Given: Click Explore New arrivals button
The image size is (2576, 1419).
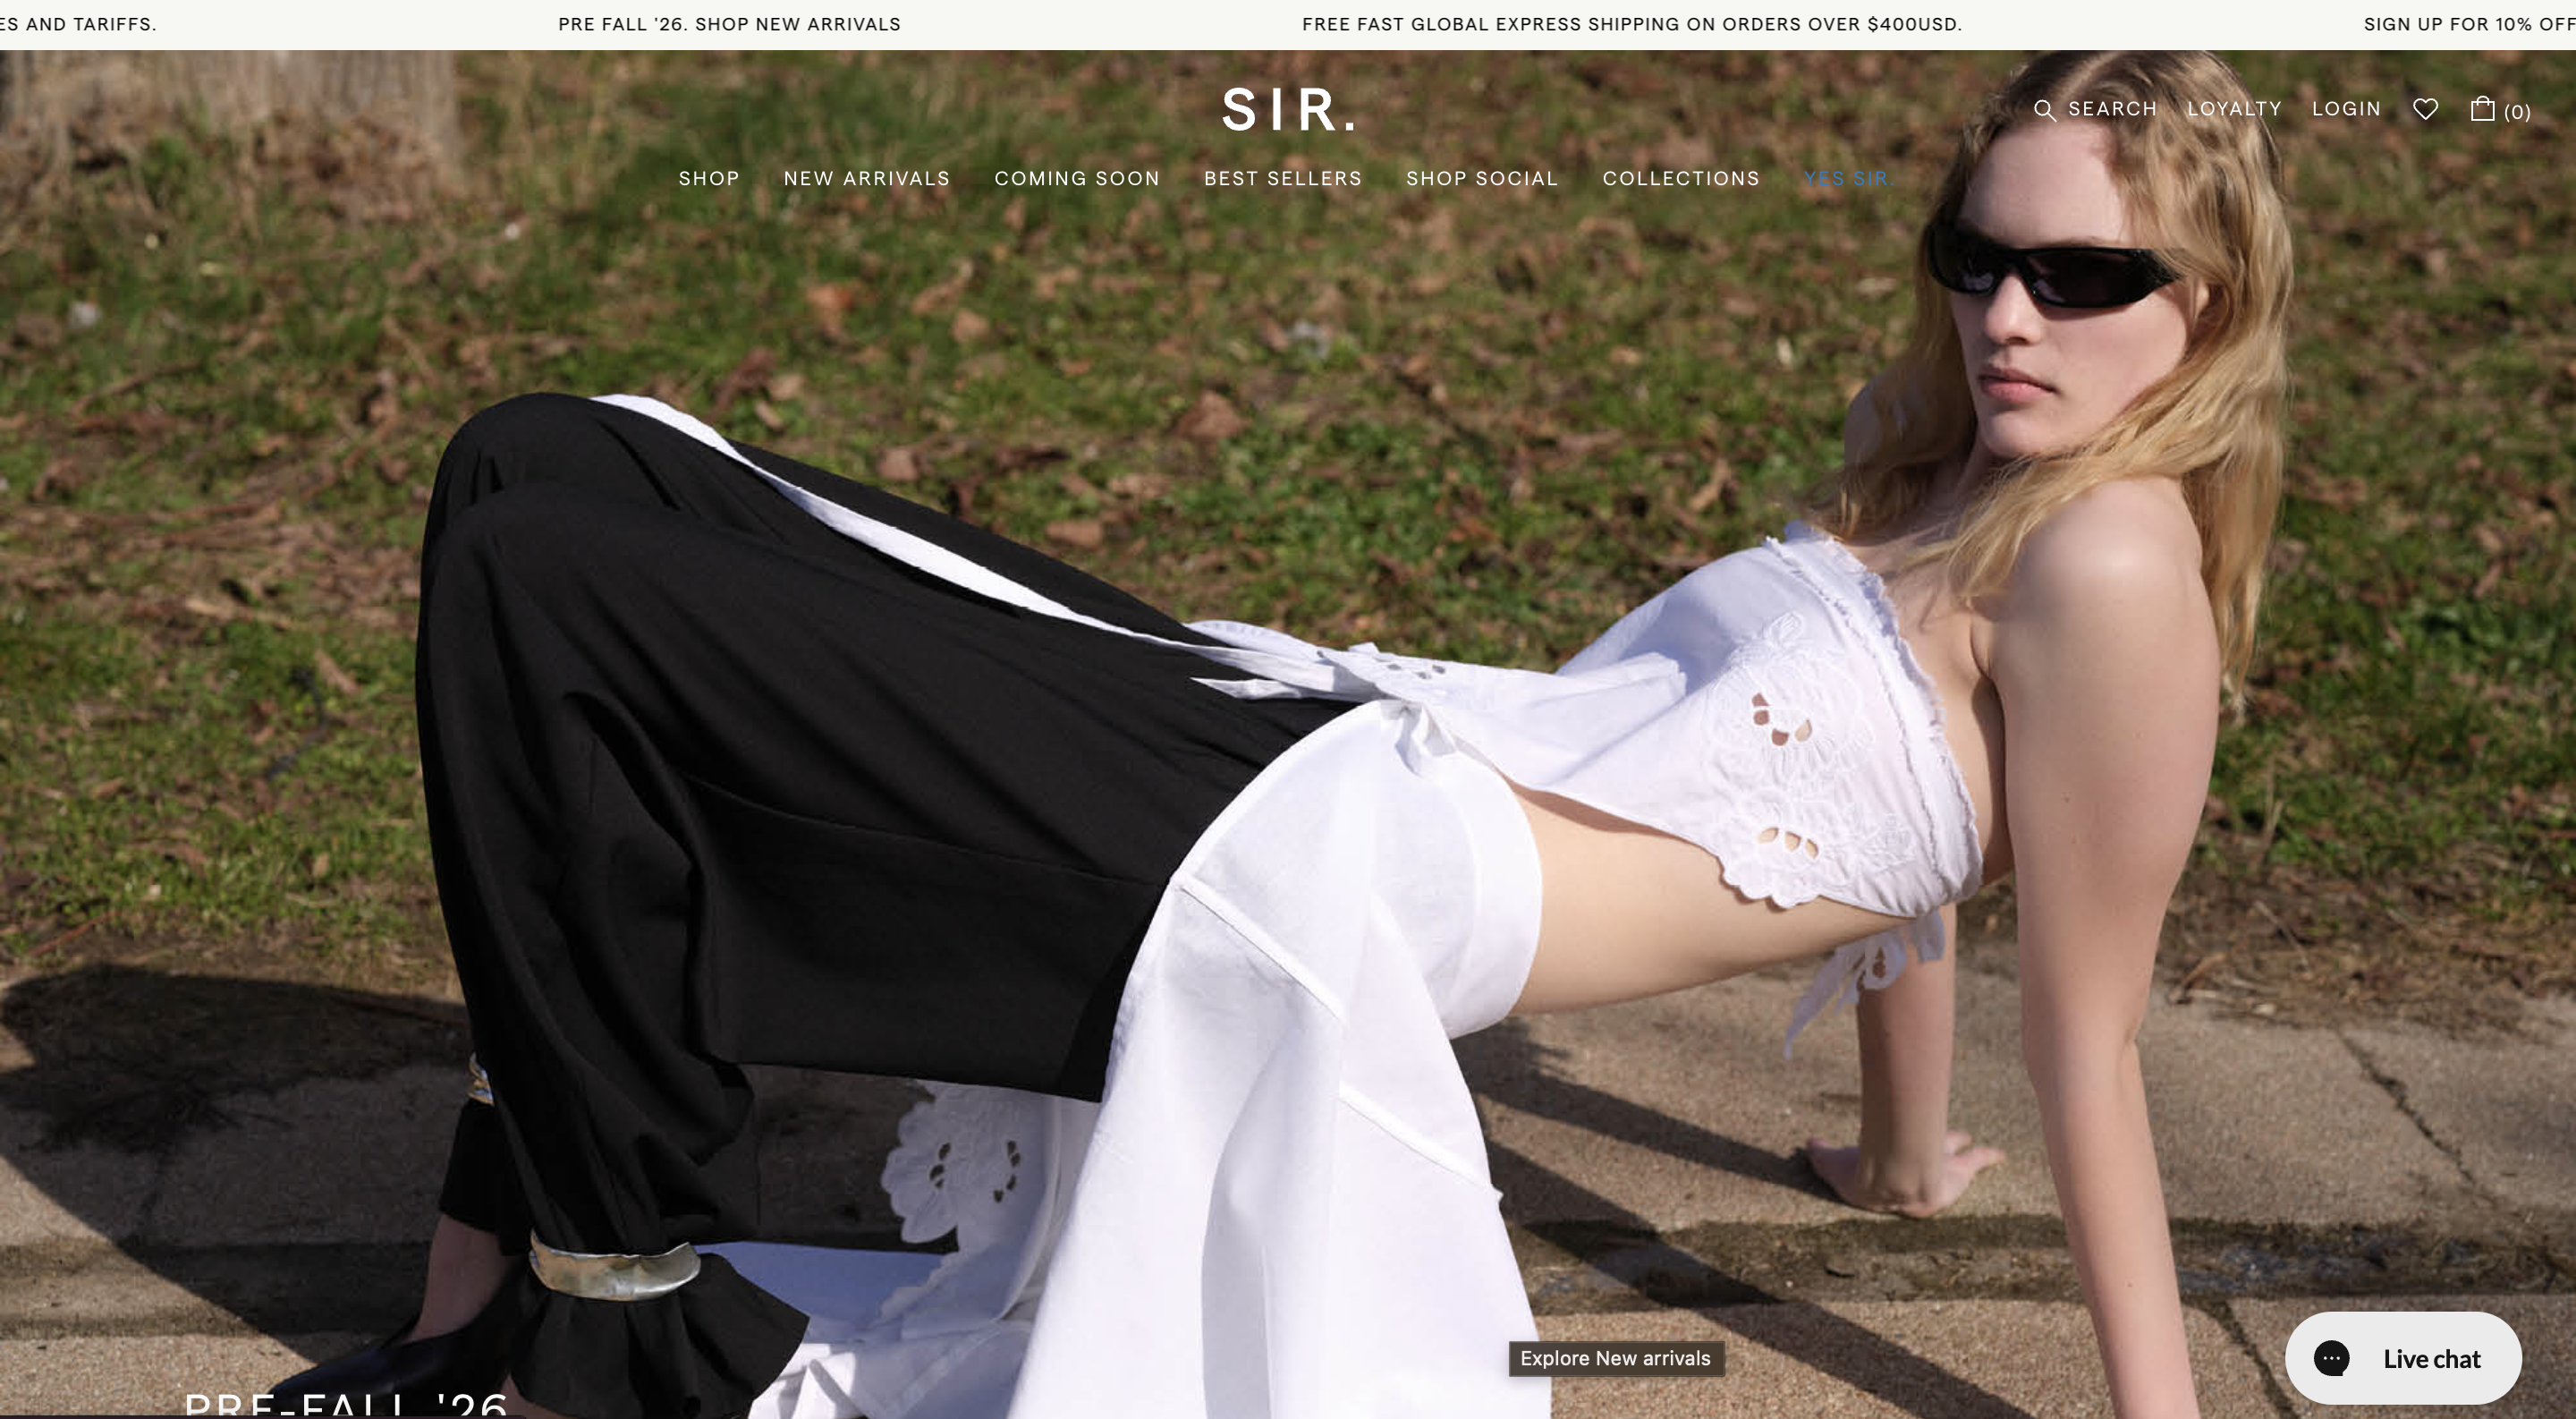Looking at the screenshot, I should (1615, 1358).
